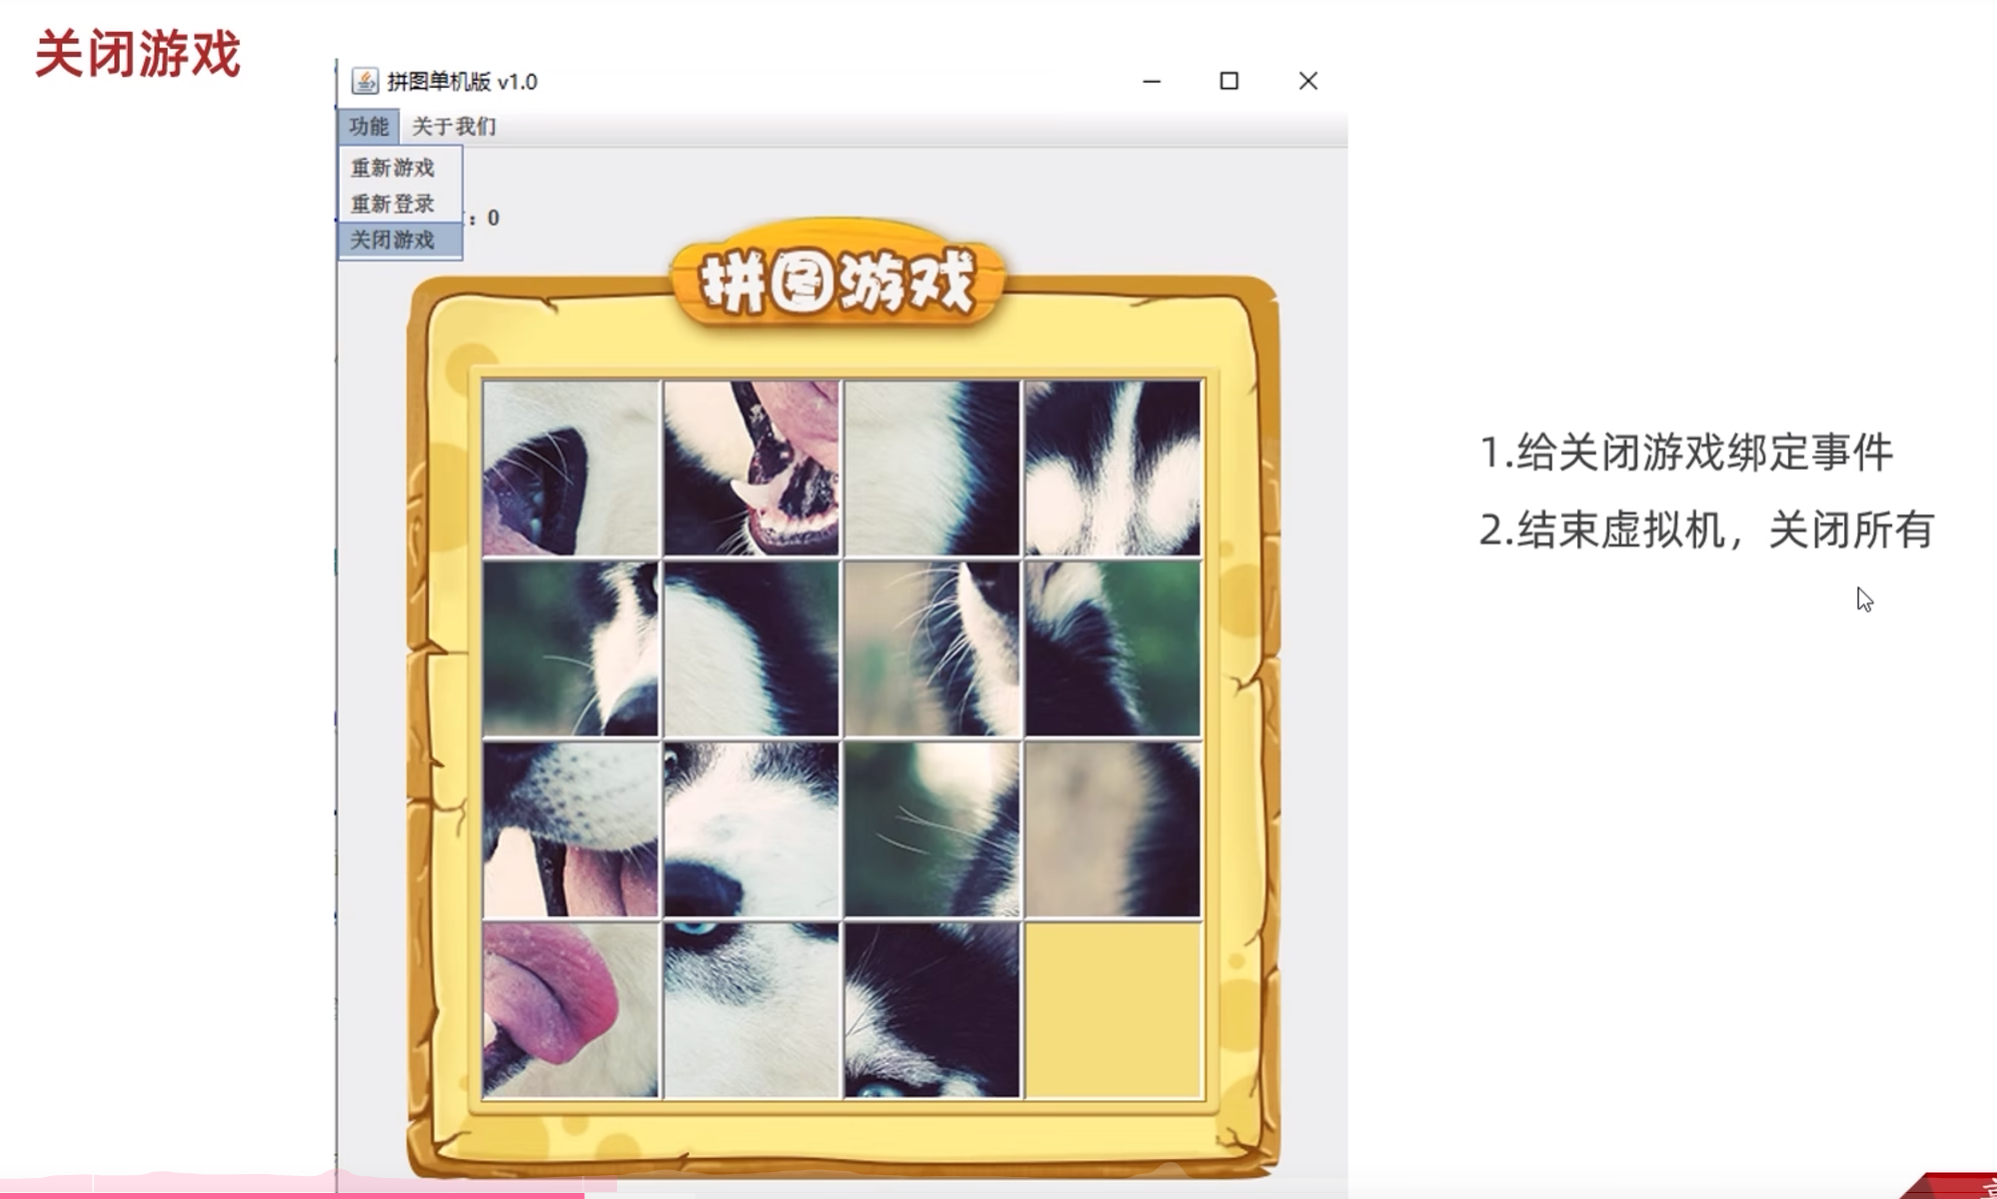Open the 关于我们 menu
Image resolution: width=1997 pixels, height=1199 pixels.
pos(454,126)
